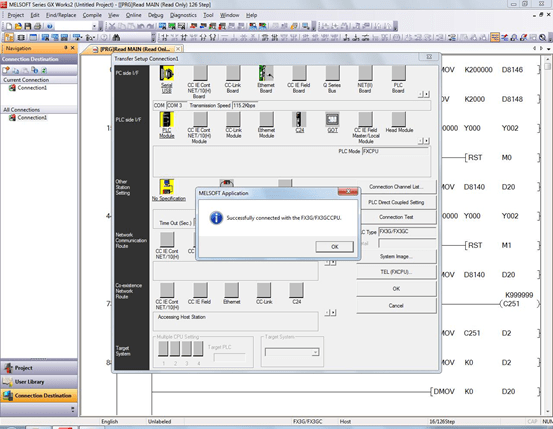Viewport: 553px width, 429px height.
Task: Click the binoculars Find icon
Action: [x=116, y=37]
